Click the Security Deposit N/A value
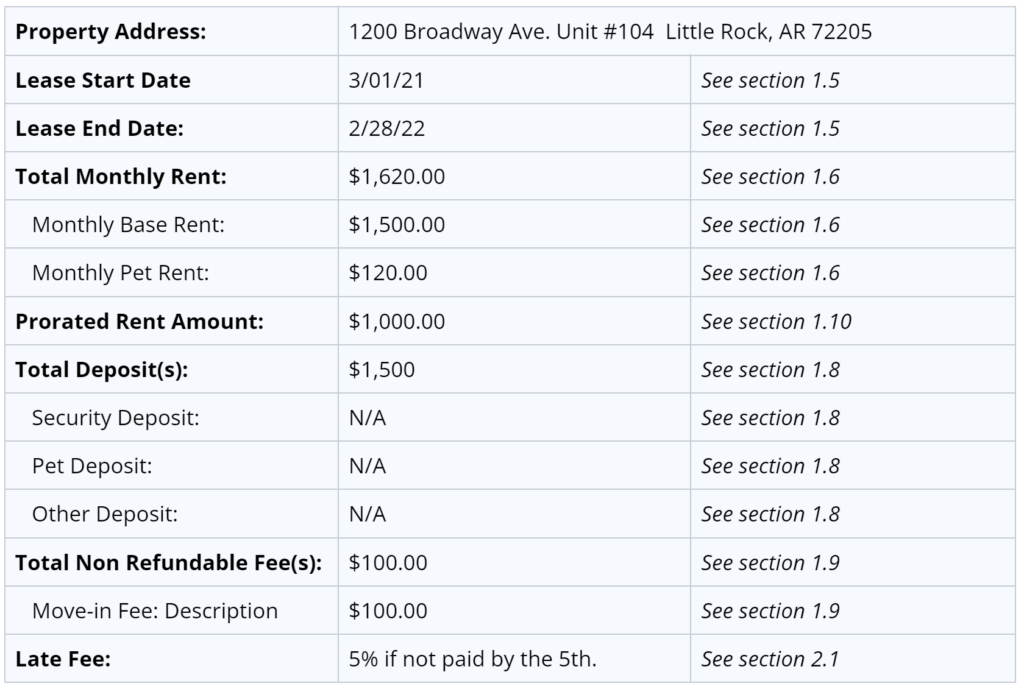This screenshot has width=1024, height=689. click(x=367, y=418)
